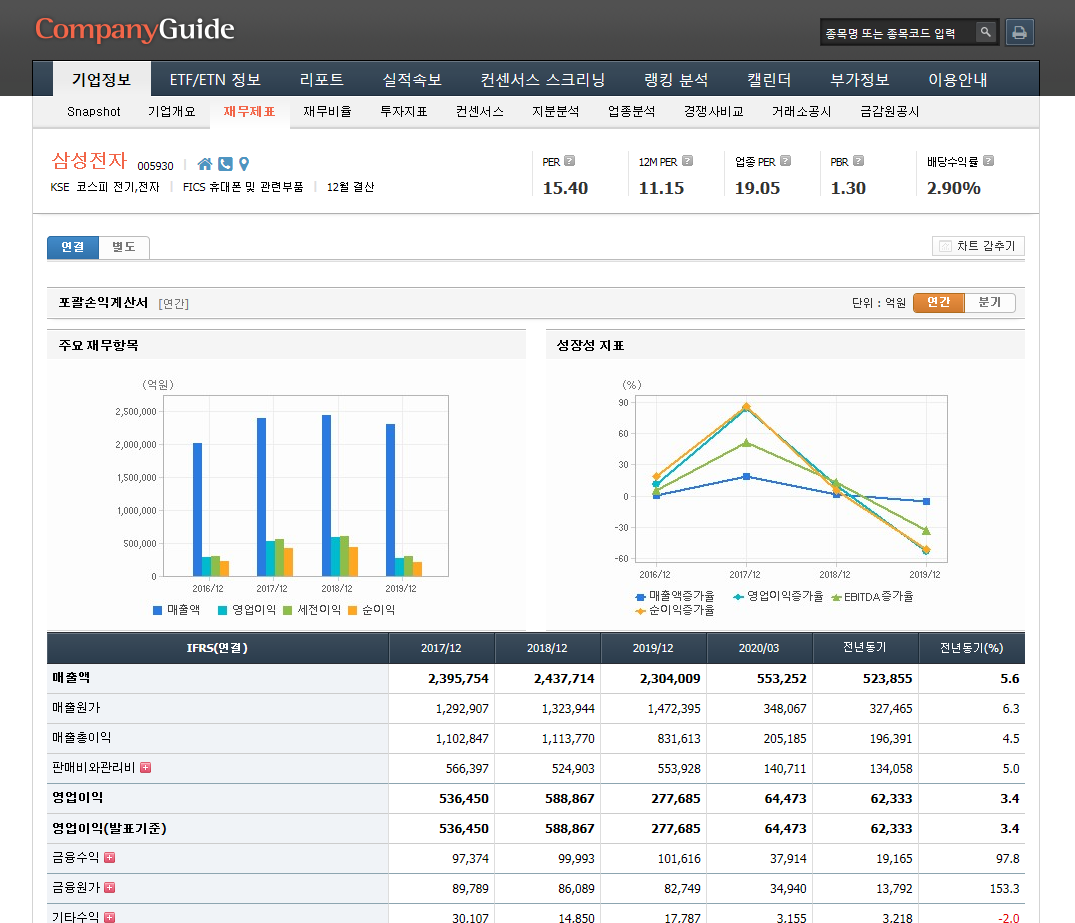This screenshot has height=923, width=1075.
Task: Expand the 금융수익 row plus icon
Action: [x=110, y=857]
